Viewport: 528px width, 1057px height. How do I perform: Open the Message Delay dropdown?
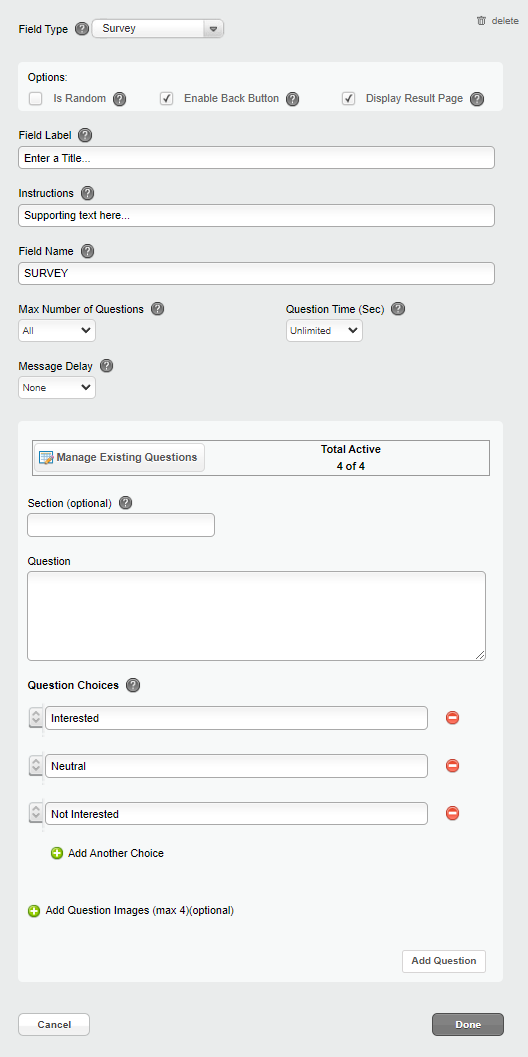[x=57, y=388]
